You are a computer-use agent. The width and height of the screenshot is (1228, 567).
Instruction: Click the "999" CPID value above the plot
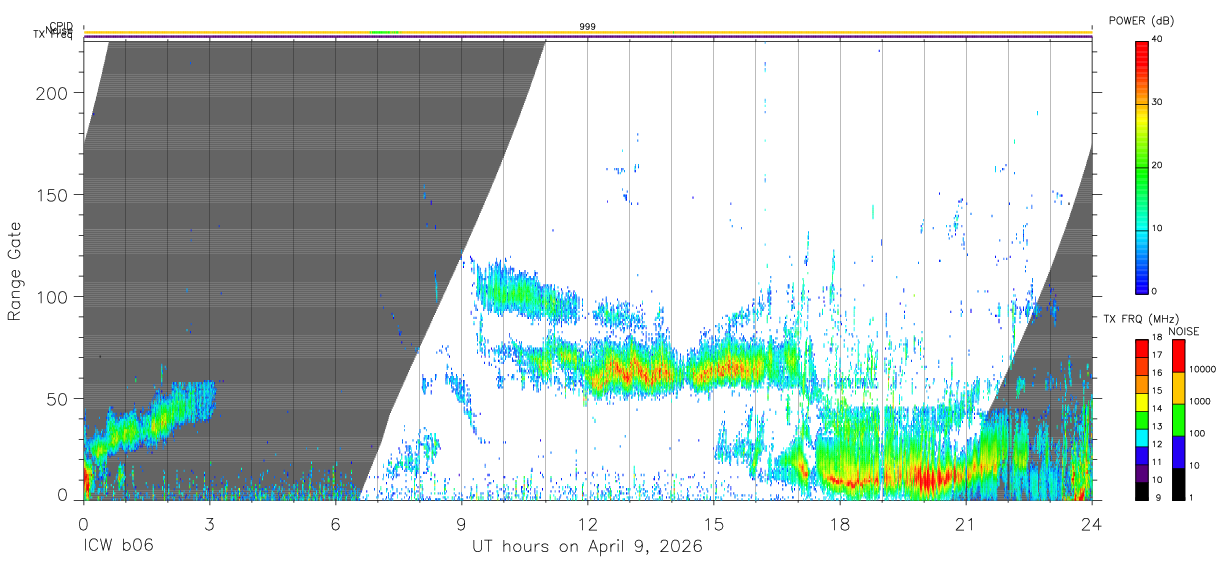[587, 27]
